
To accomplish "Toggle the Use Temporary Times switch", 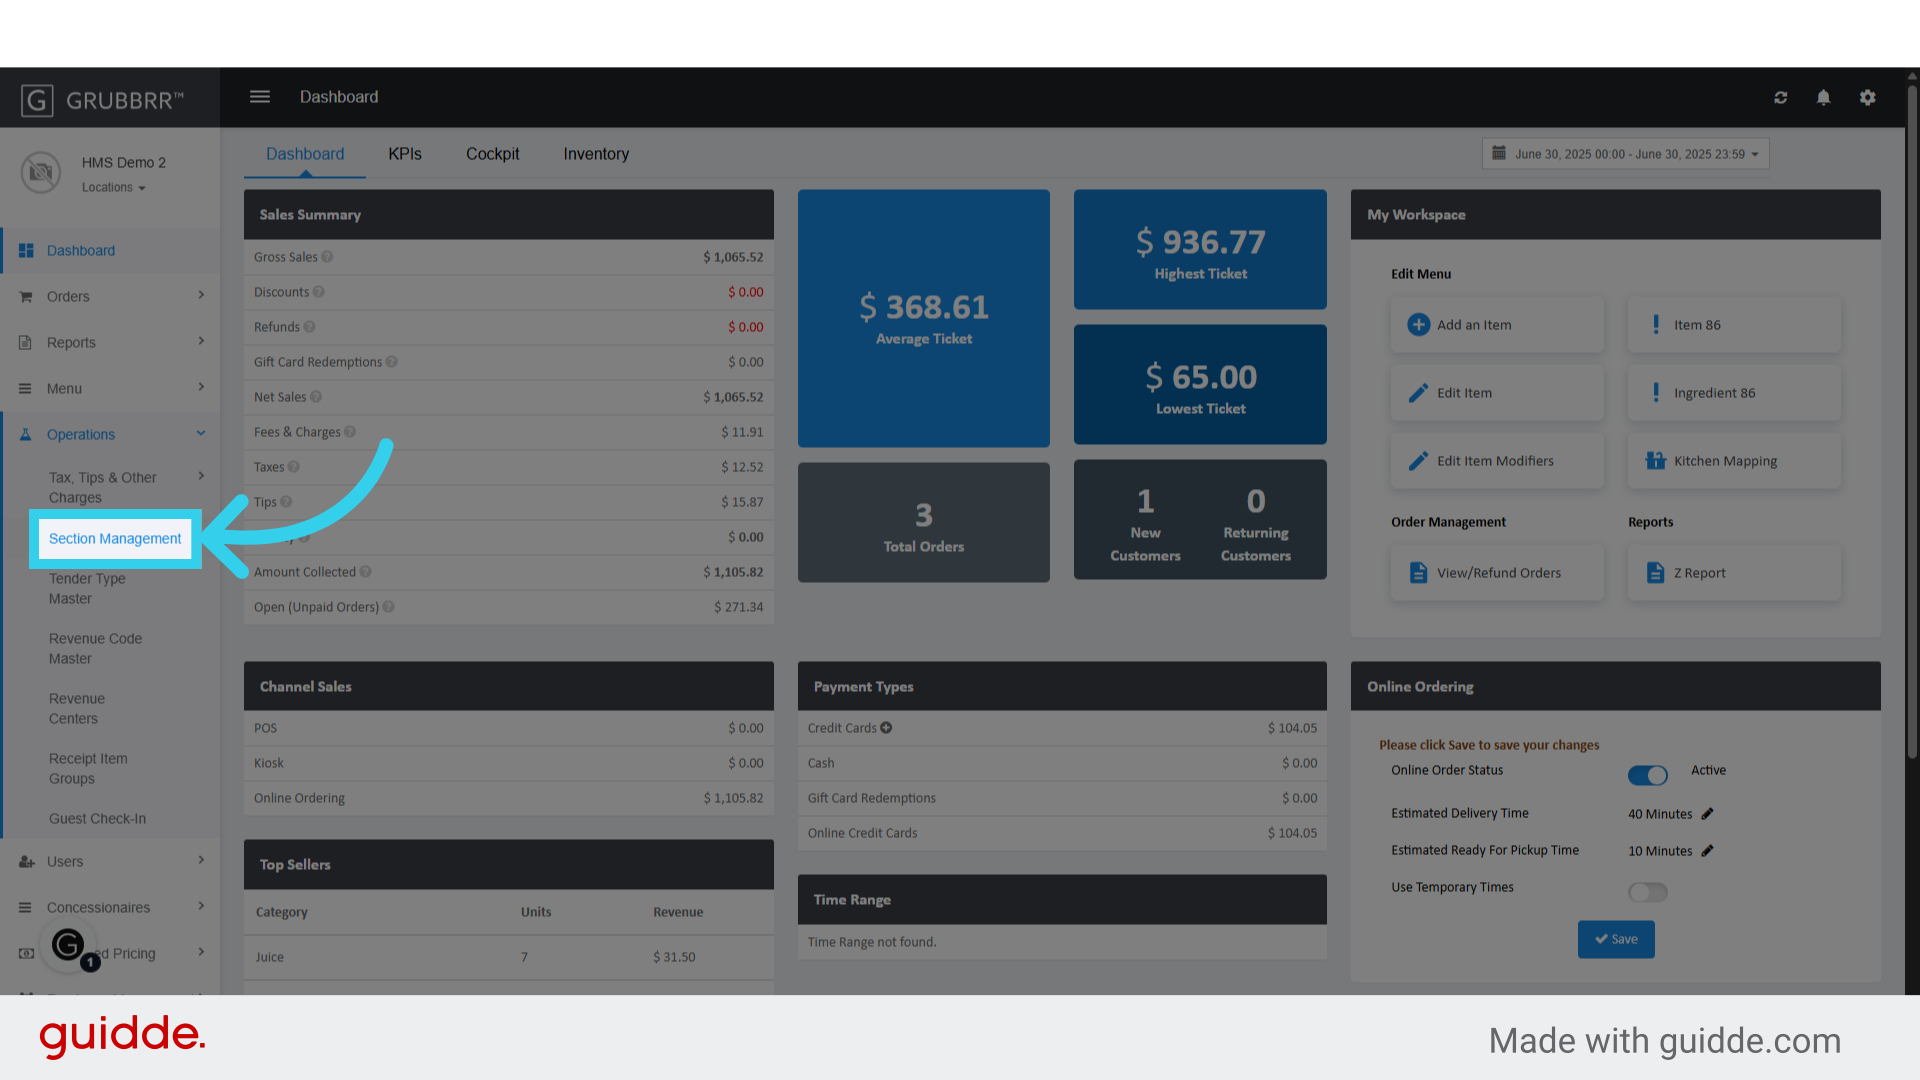I will (x=1647, y=892).
